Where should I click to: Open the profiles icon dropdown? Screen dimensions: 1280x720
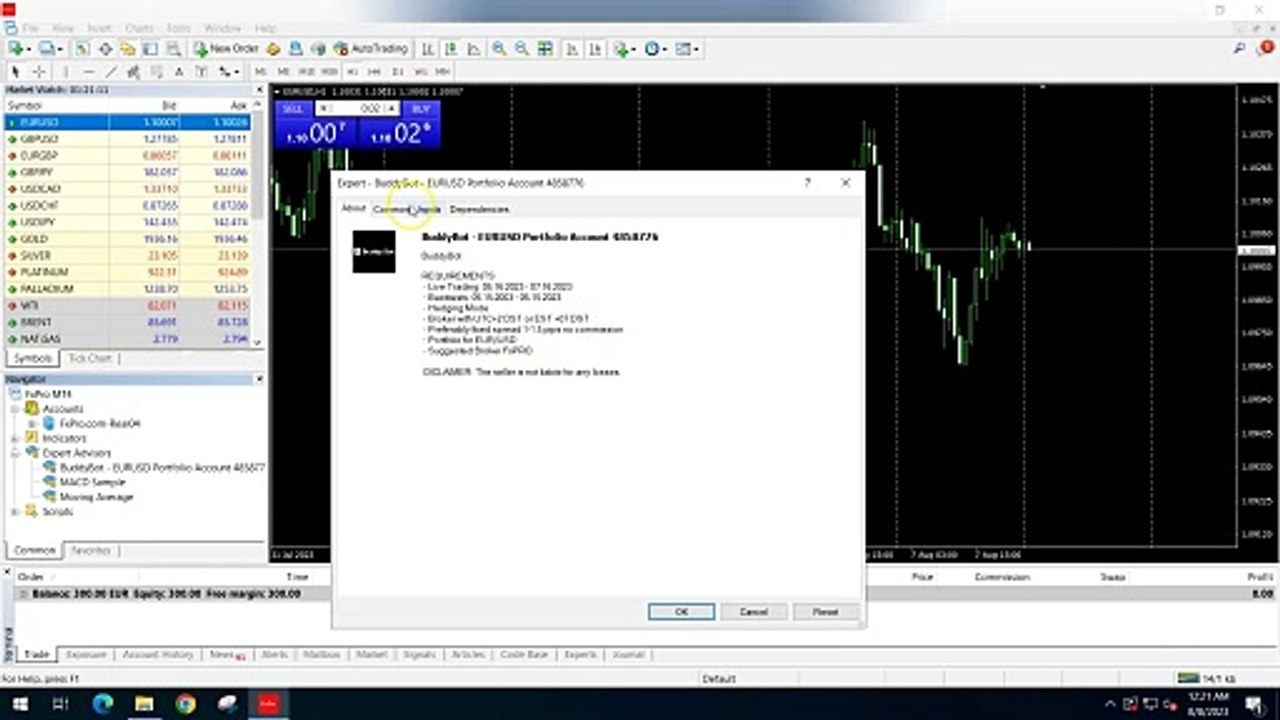tap(51, 48)
